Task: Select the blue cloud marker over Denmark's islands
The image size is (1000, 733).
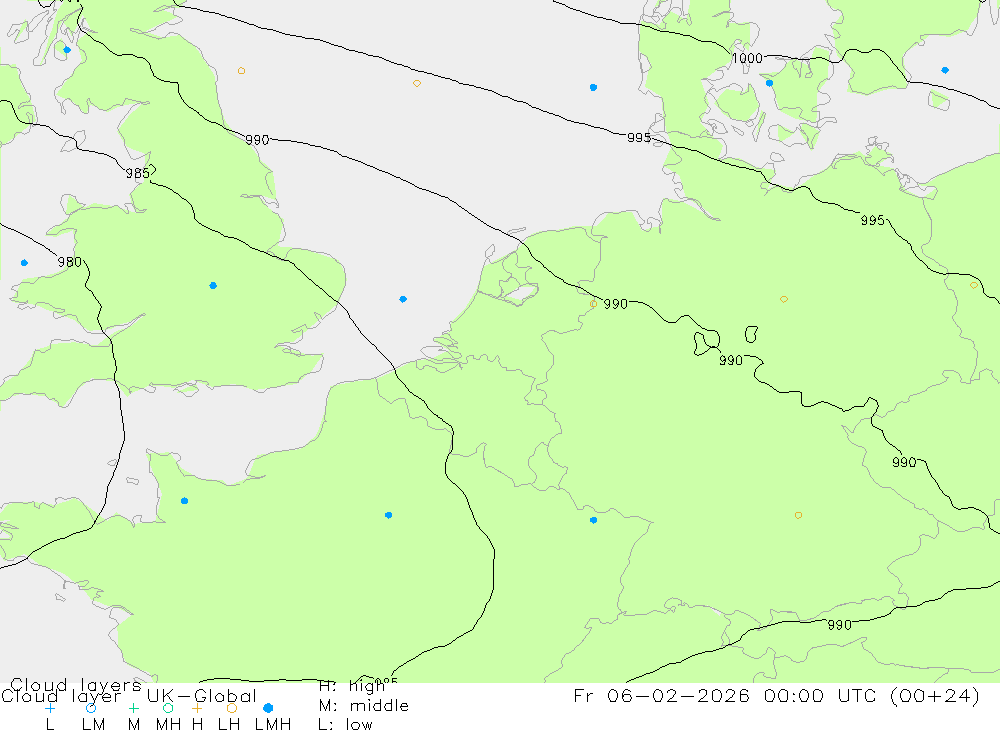Action: point(769,83)
